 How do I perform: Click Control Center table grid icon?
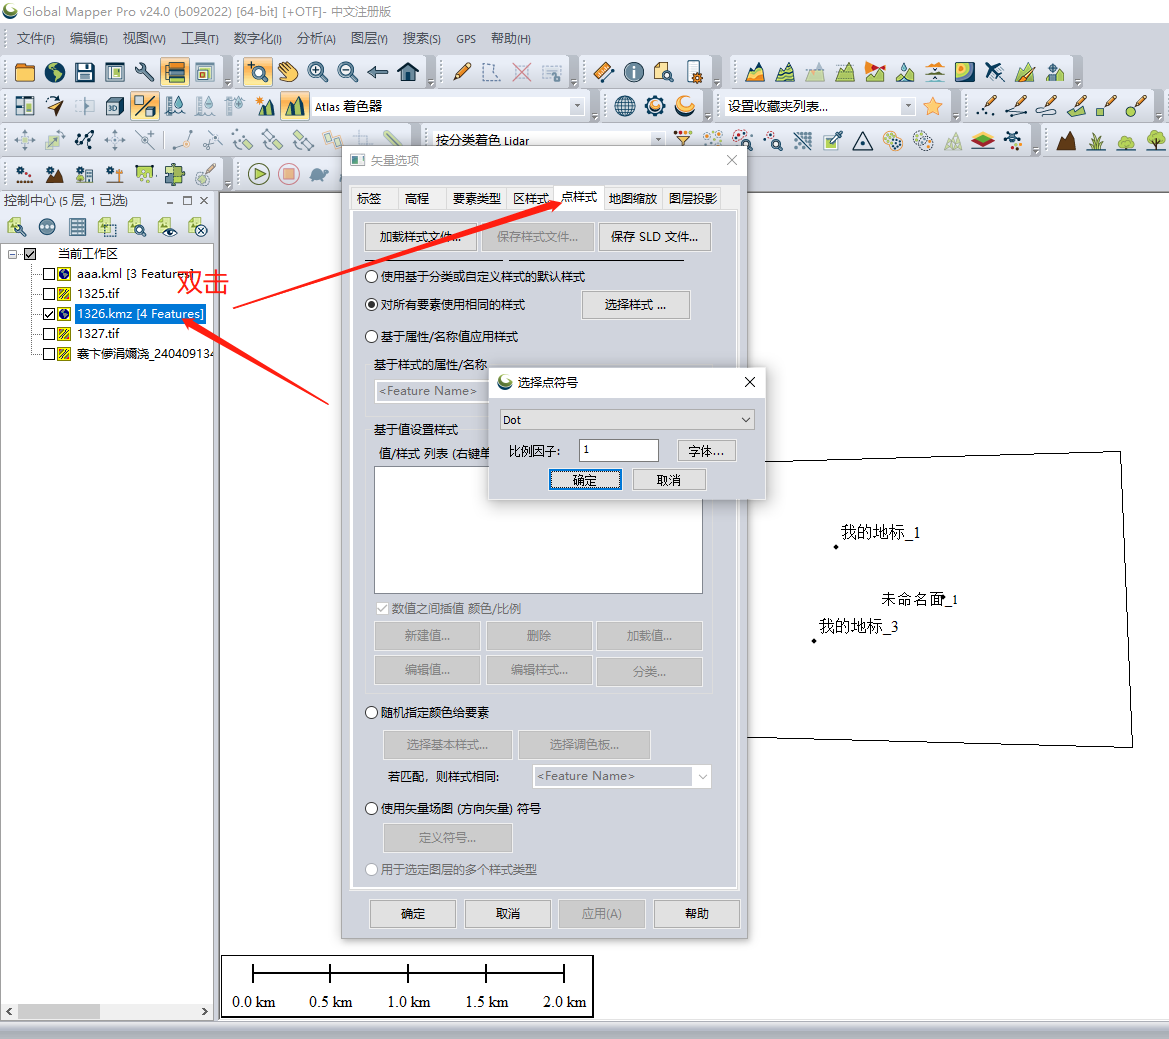78,227
